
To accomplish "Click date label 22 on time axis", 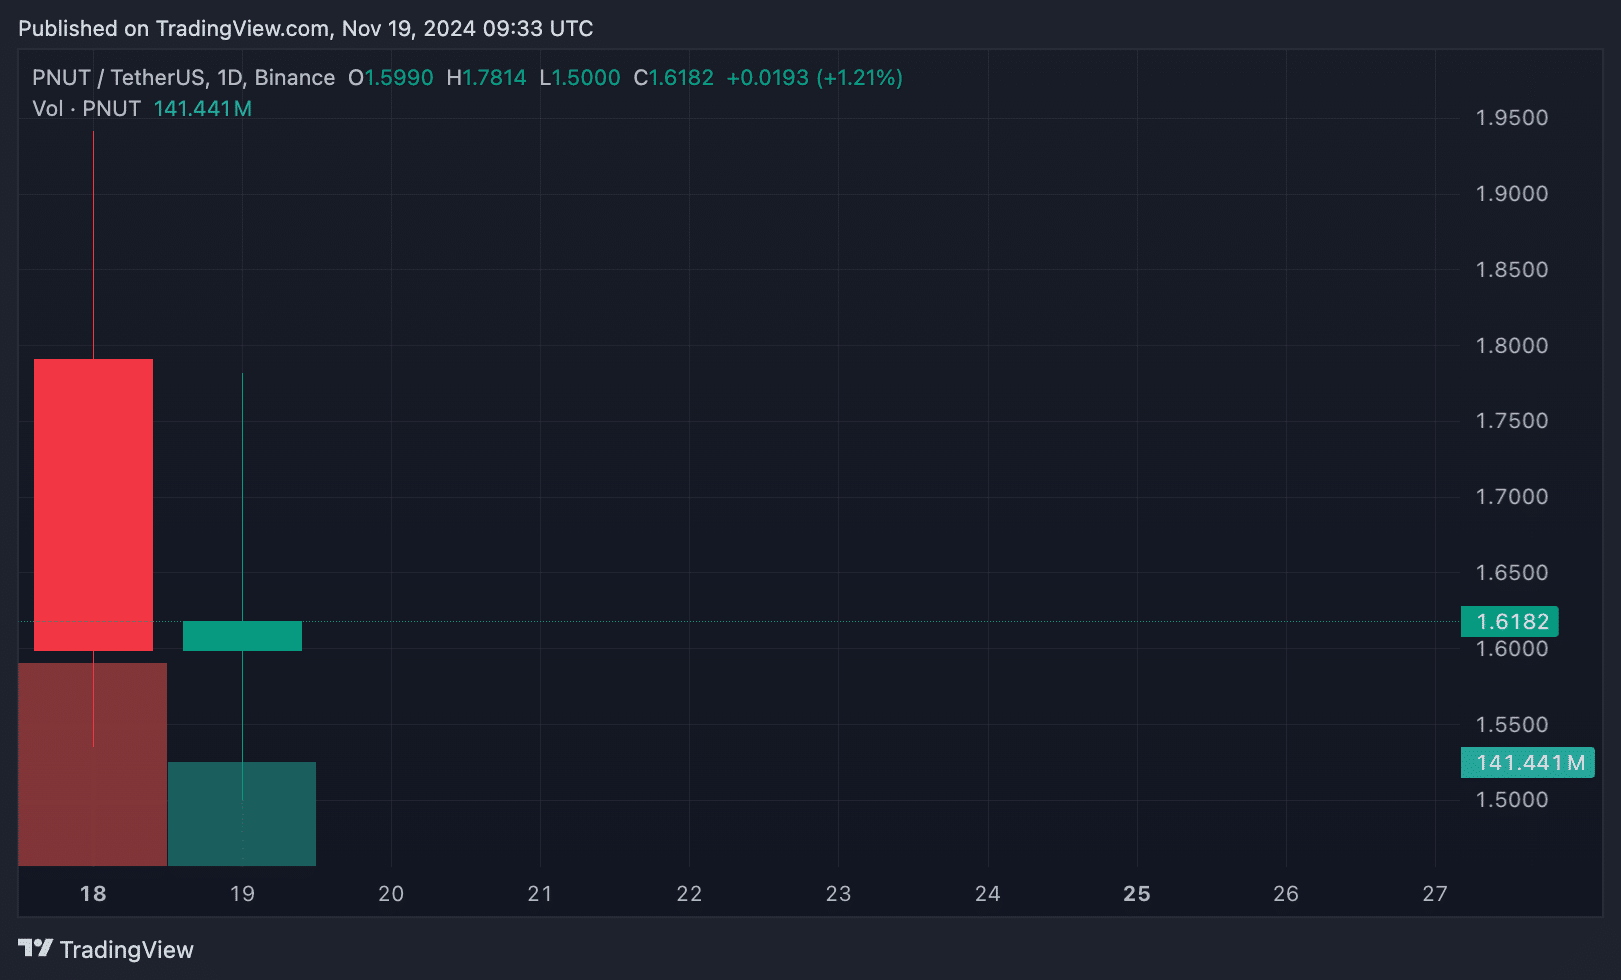I will pos(689,894).
